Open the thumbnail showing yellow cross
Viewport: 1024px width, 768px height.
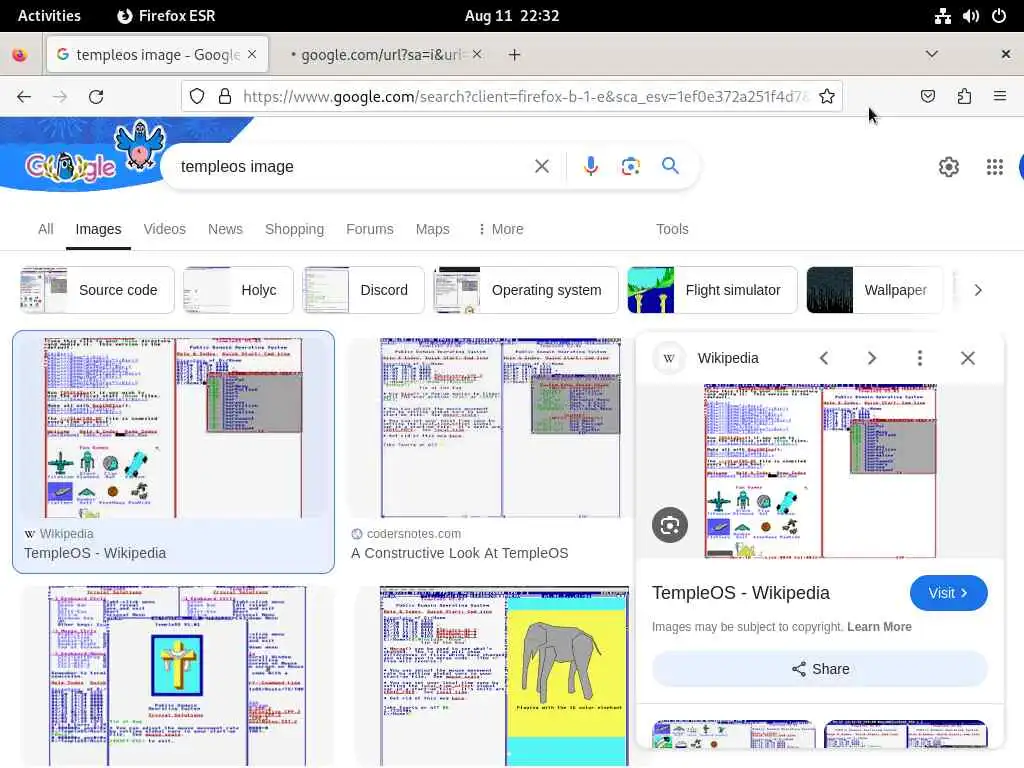(x=178, y=676)
